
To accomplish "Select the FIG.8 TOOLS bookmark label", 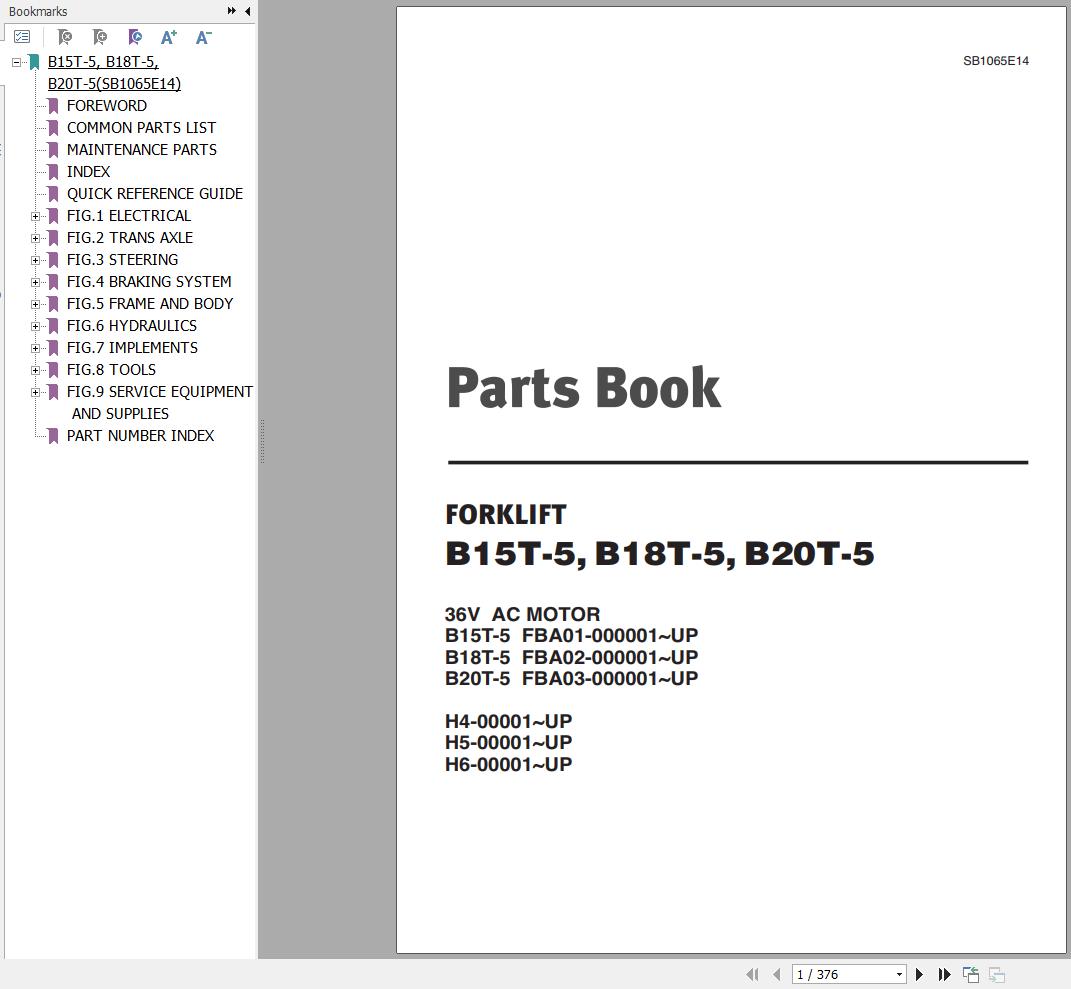I will [111, 370].
